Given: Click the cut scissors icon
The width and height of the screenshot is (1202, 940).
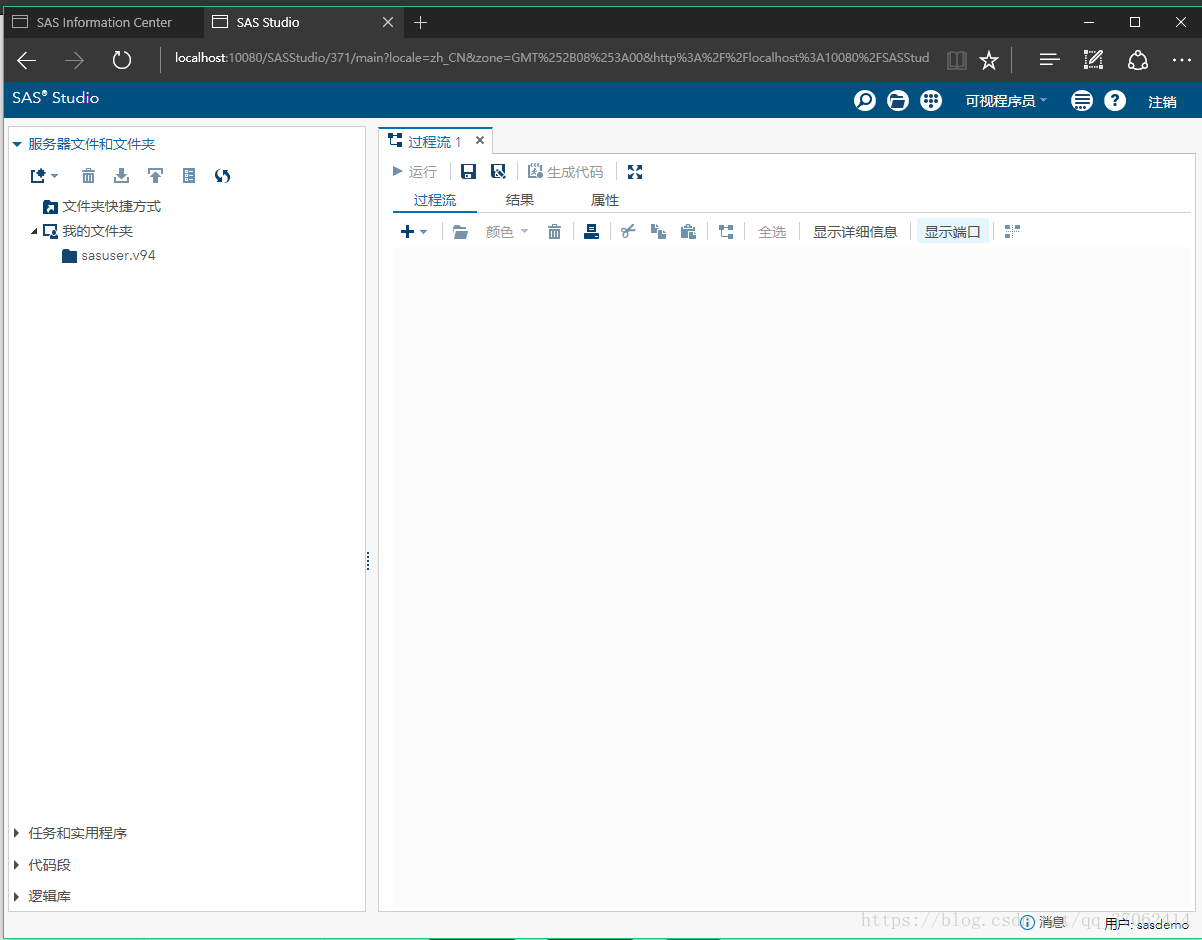Looking at the screenshot, I should coord(628,232).
